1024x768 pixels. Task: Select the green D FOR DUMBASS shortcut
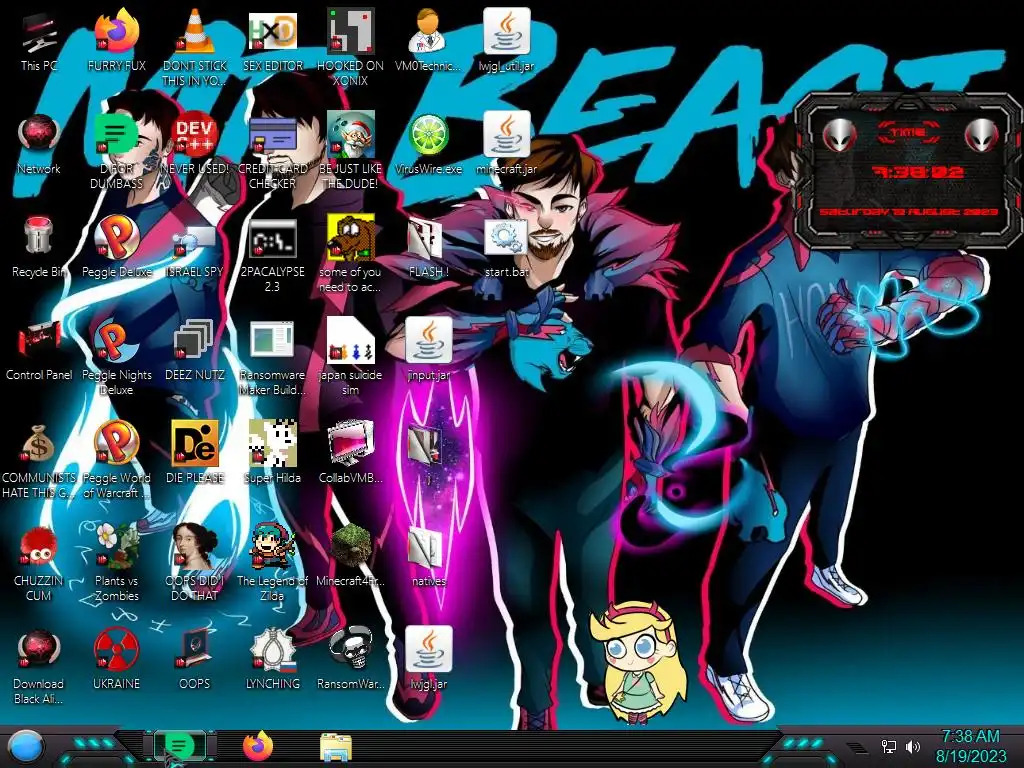(116, 152)
